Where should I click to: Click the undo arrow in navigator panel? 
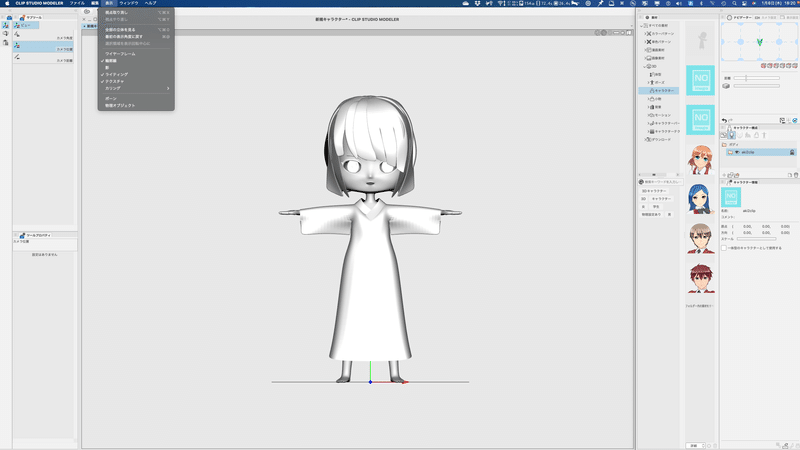coord(724,120)
